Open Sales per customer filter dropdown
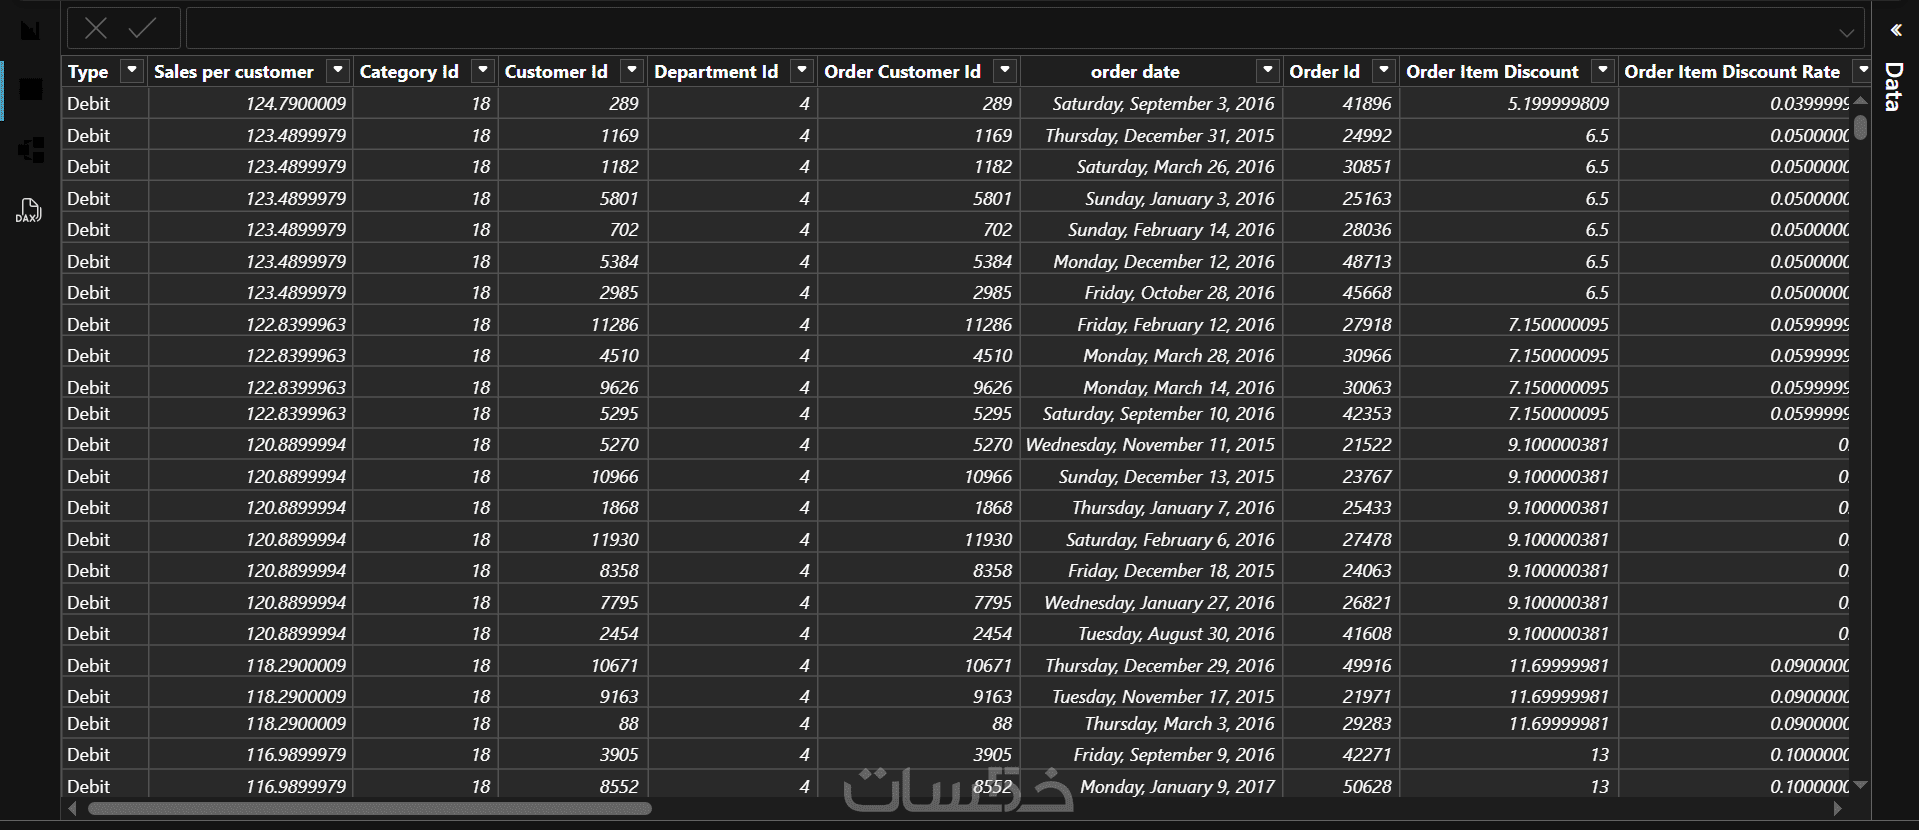This screenshot has width=1919, height=830. point(338,71)
